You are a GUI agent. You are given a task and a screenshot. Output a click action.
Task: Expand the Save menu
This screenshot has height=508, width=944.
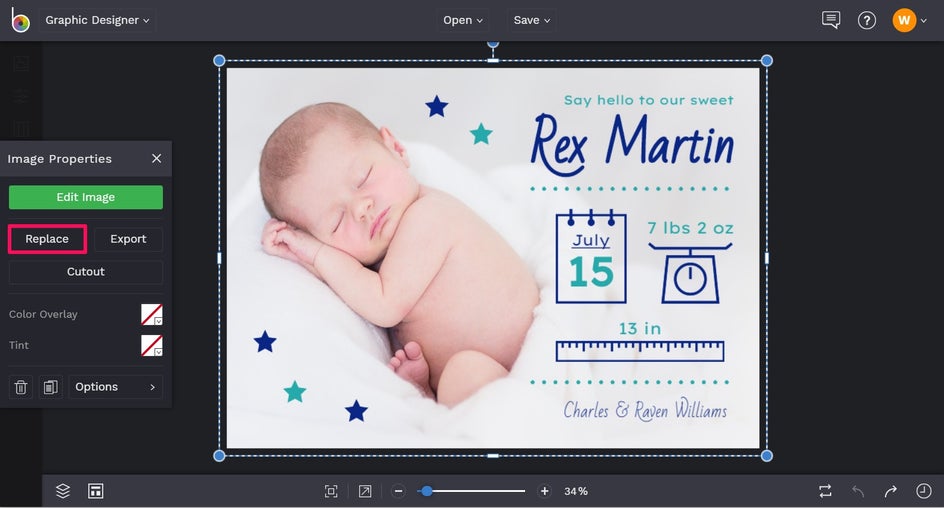click(531, 20)
